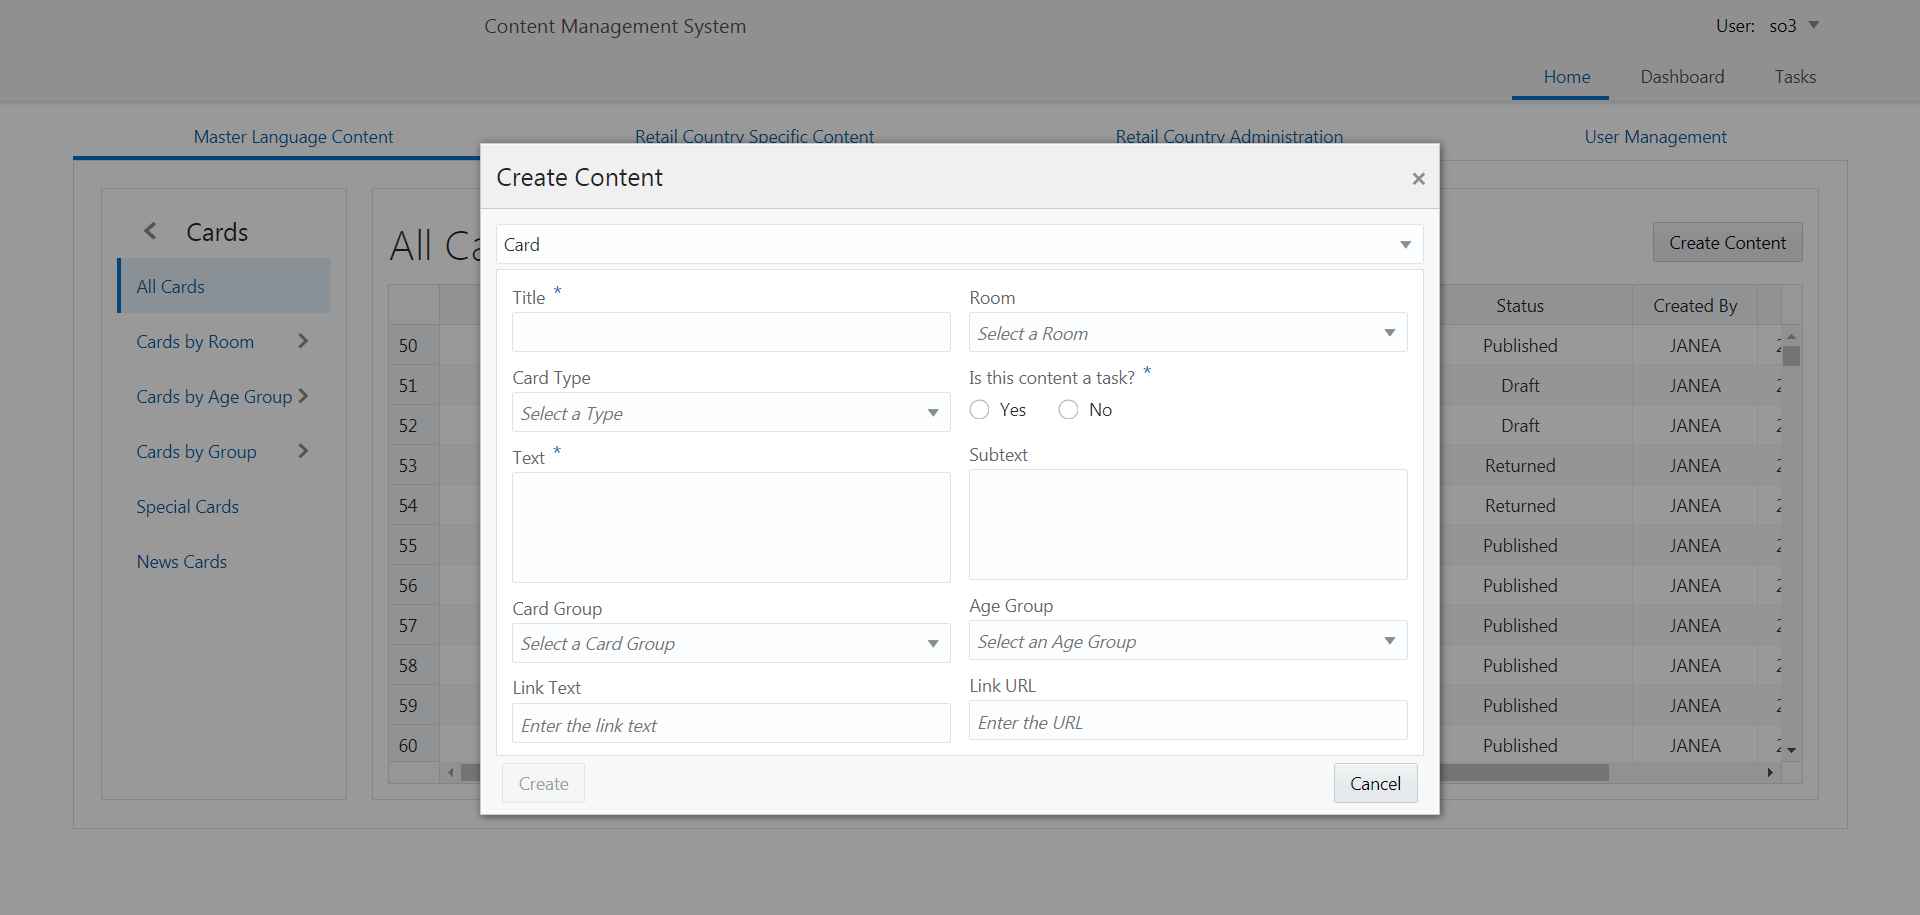Open the Card Group dropdown
1920x915 pixels.
[731, 644]
